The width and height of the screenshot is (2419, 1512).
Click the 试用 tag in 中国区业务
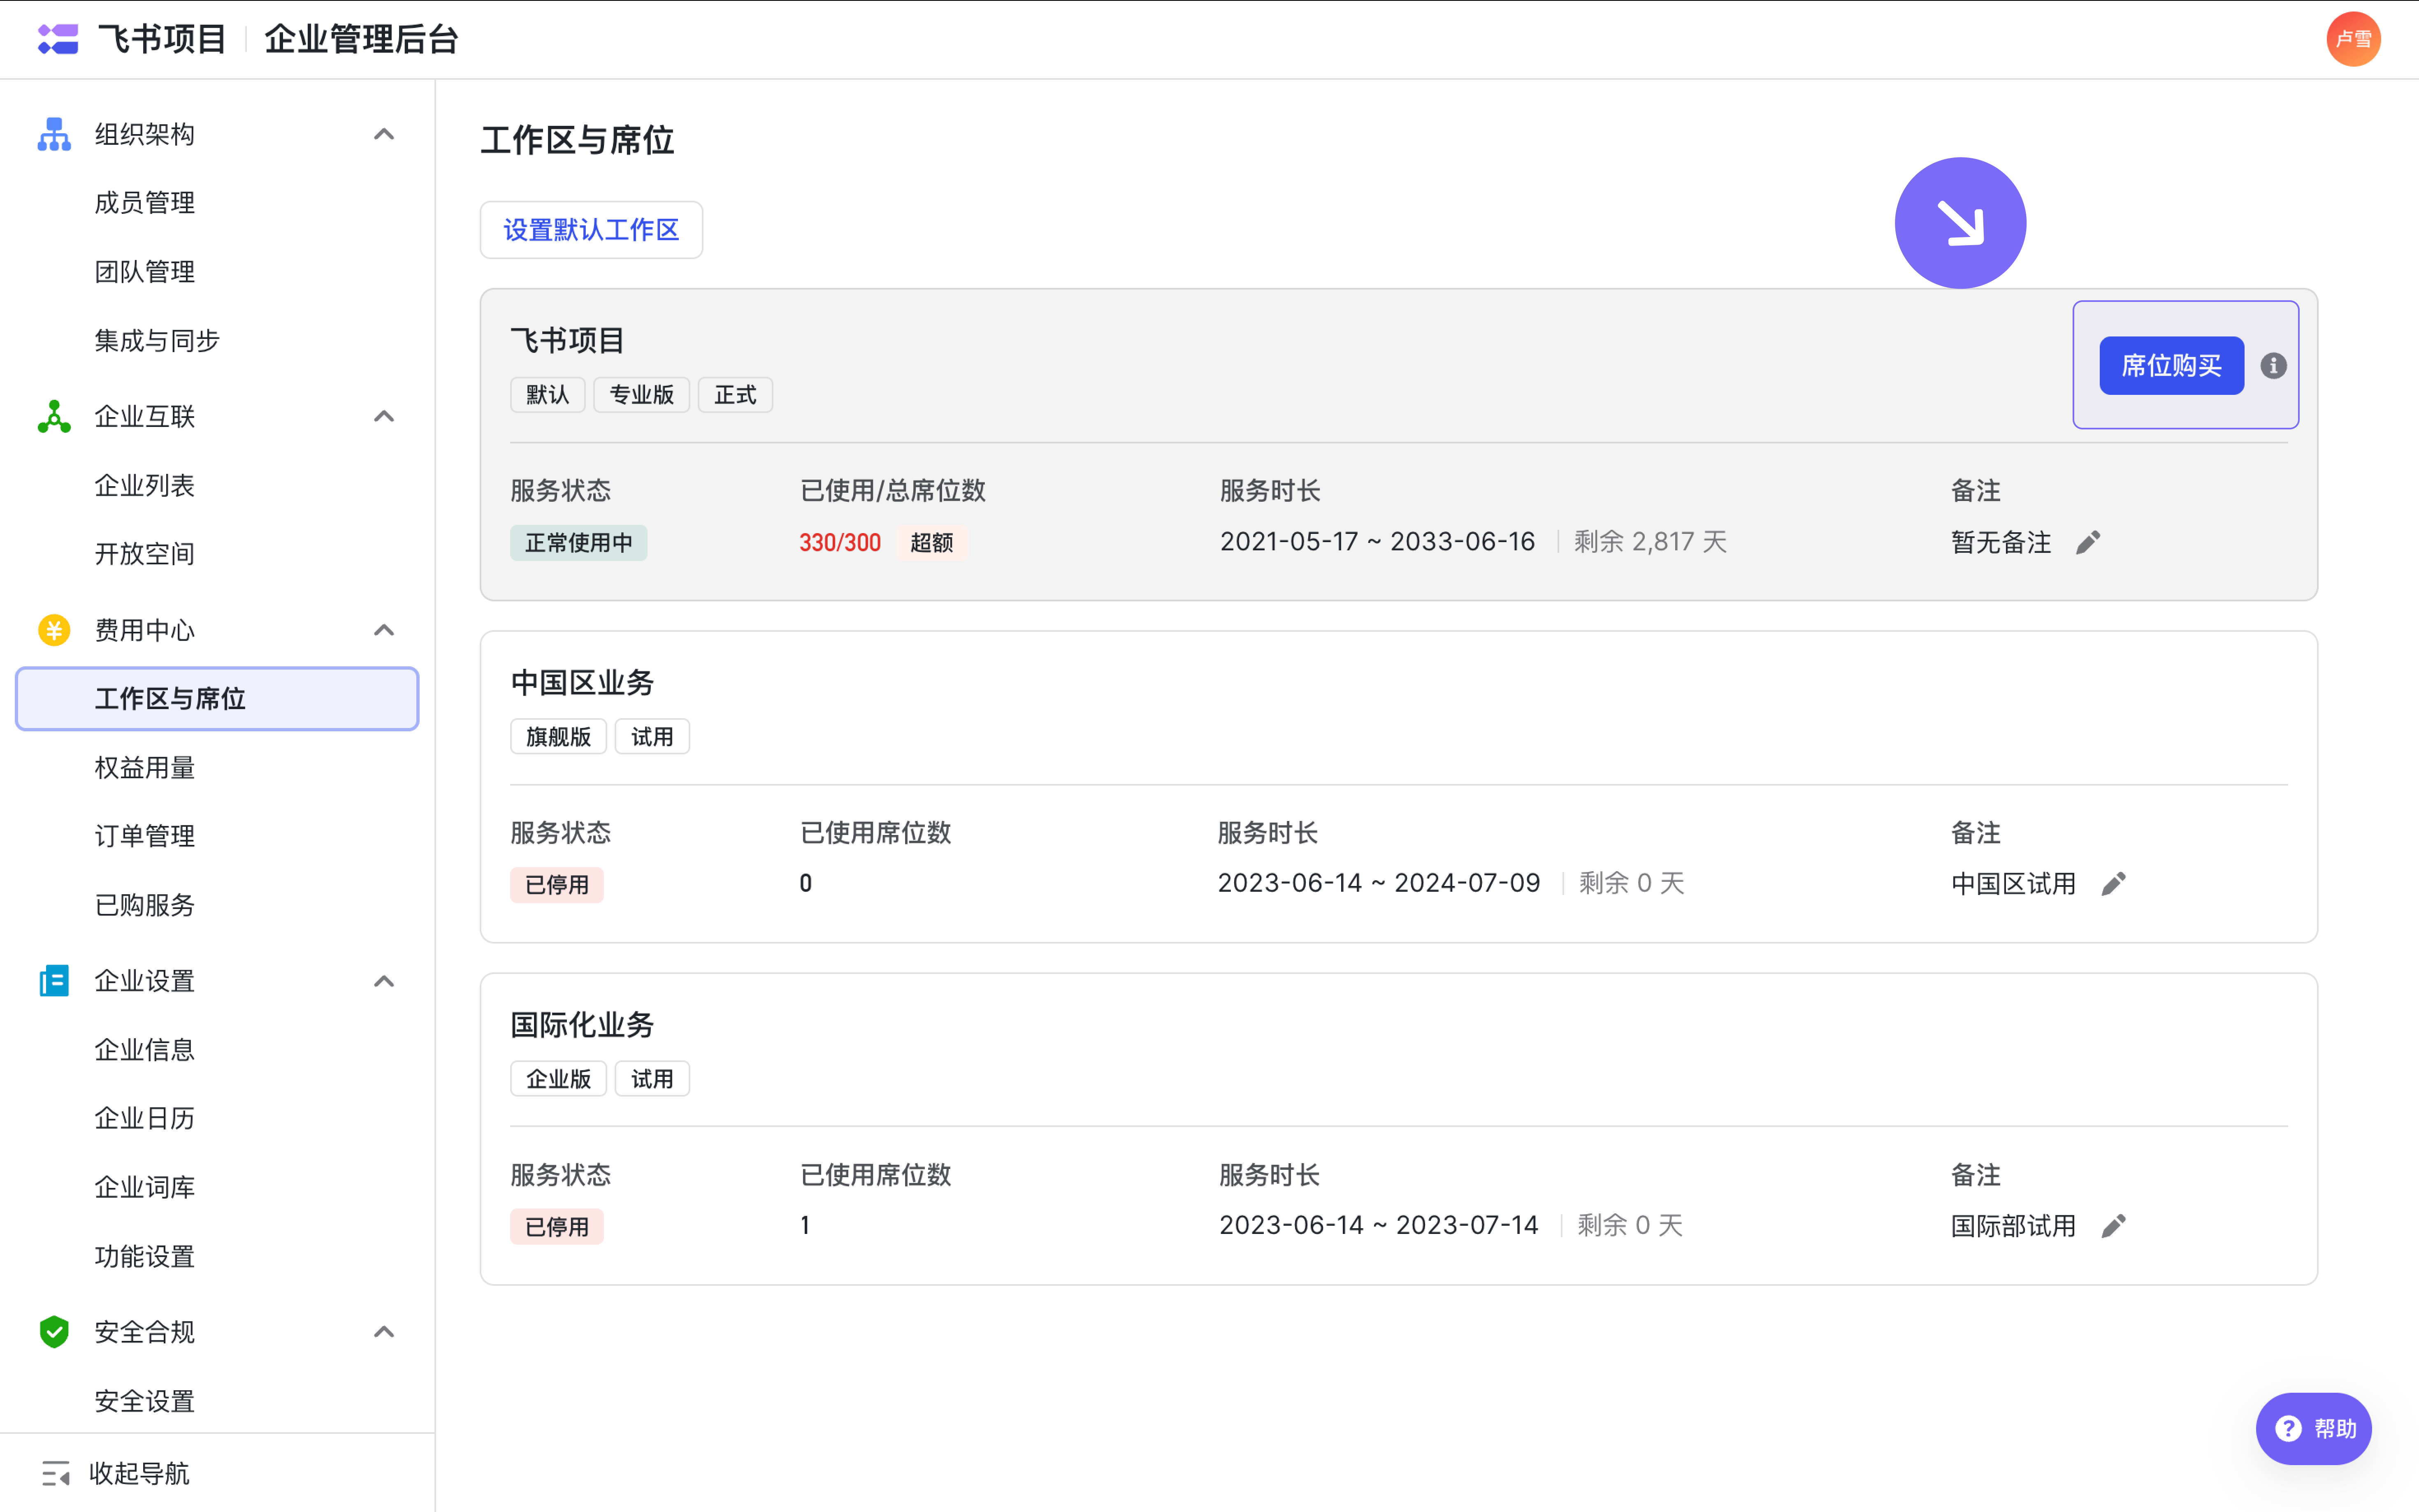(652, 737)
